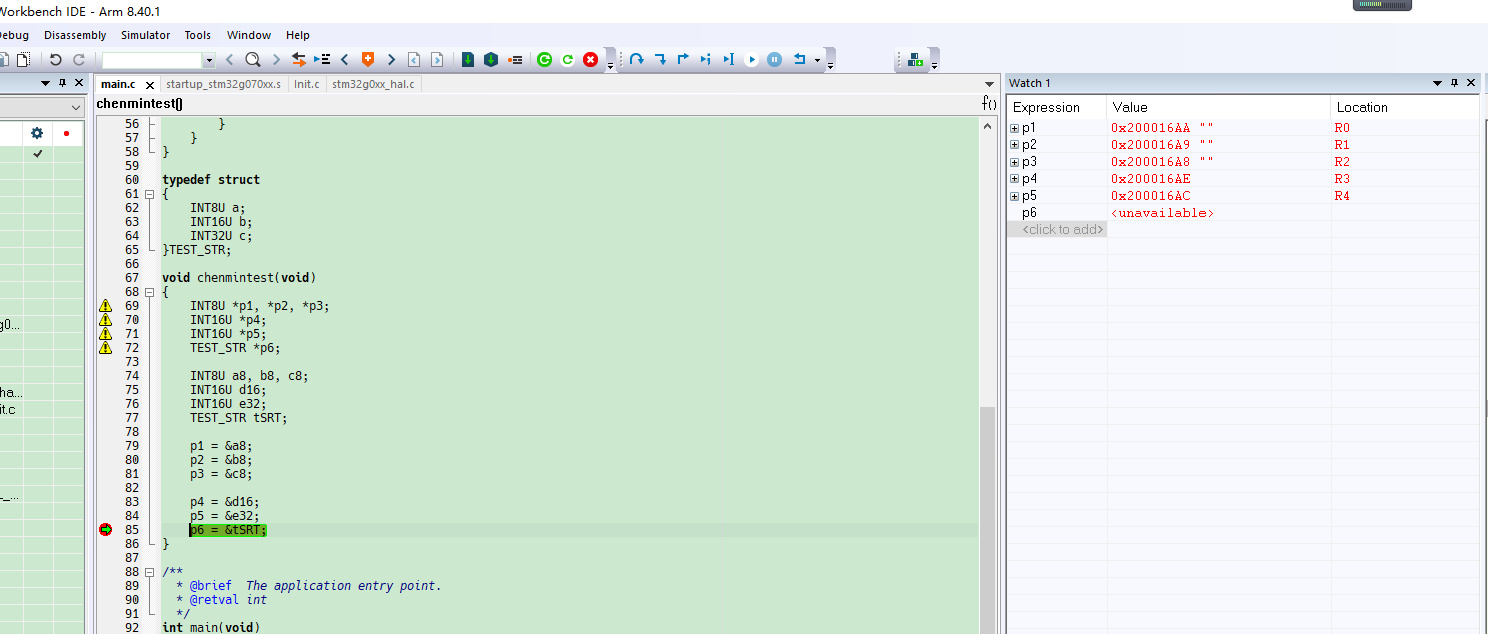
Task: Jump to previous bookmark
Action: click(x=345, y=60)
